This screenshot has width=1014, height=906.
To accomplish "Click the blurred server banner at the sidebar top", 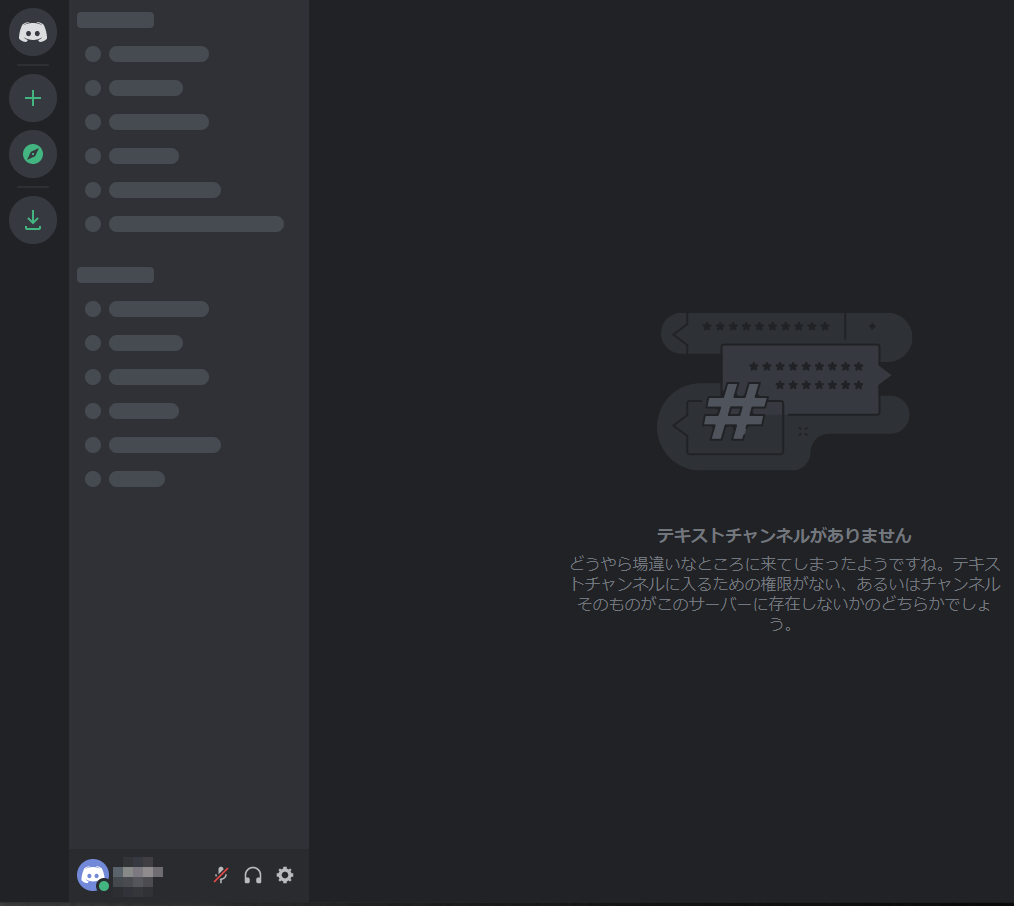I will click(115, 19).
